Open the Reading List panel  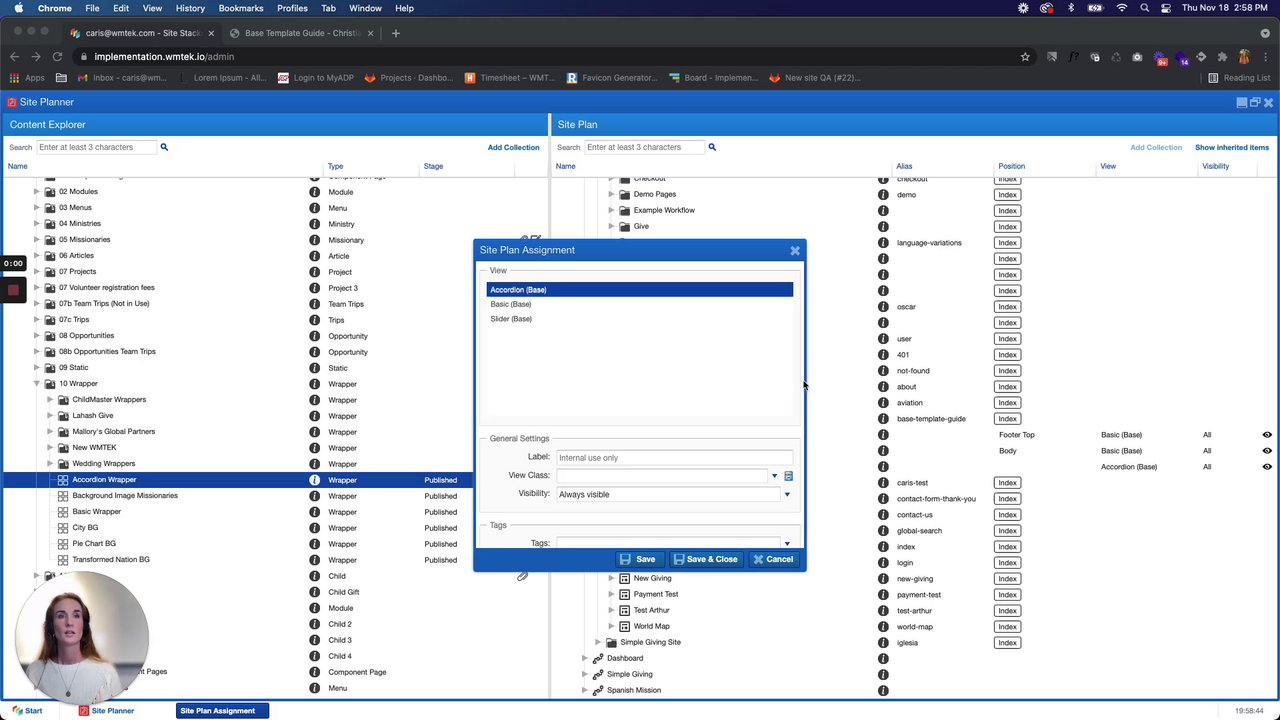1239,78
